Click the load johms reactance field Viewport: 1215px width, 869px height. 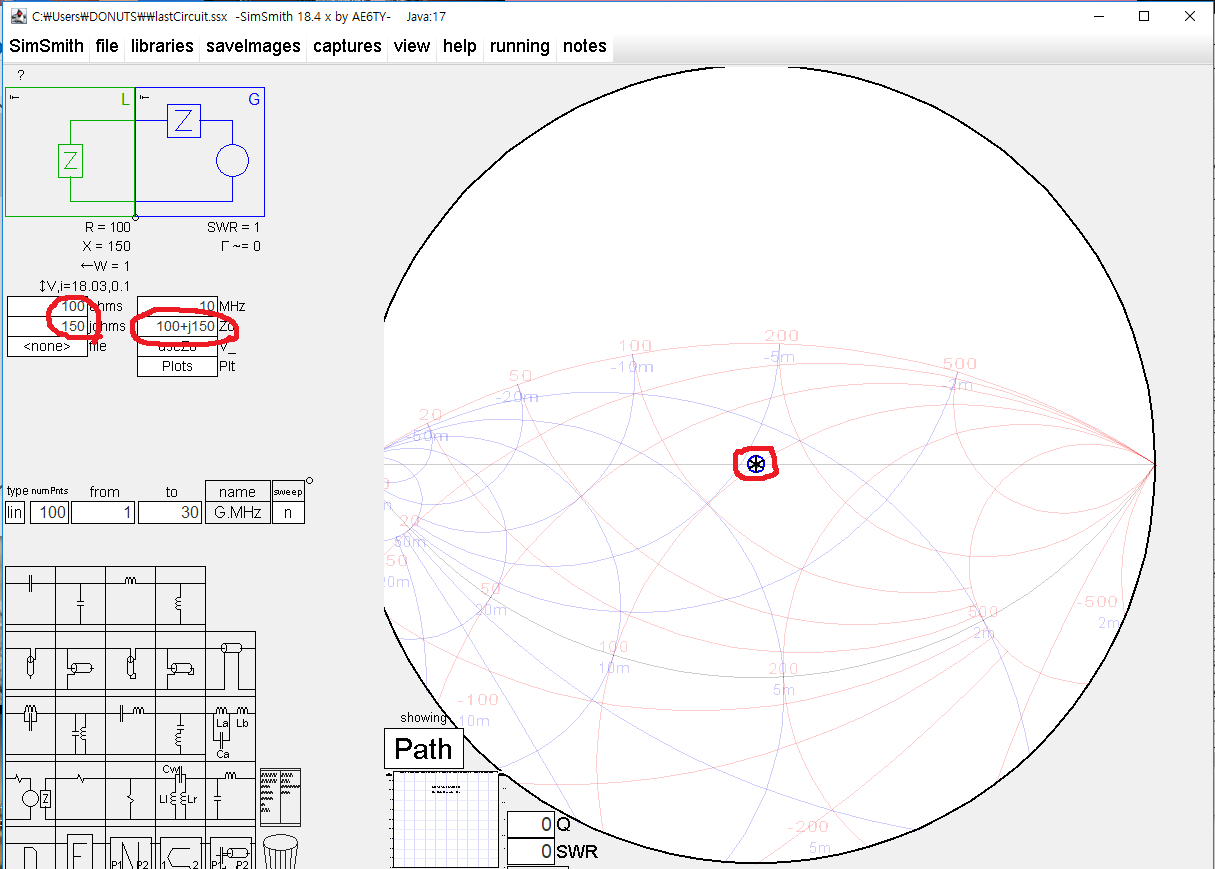(47, 326)
